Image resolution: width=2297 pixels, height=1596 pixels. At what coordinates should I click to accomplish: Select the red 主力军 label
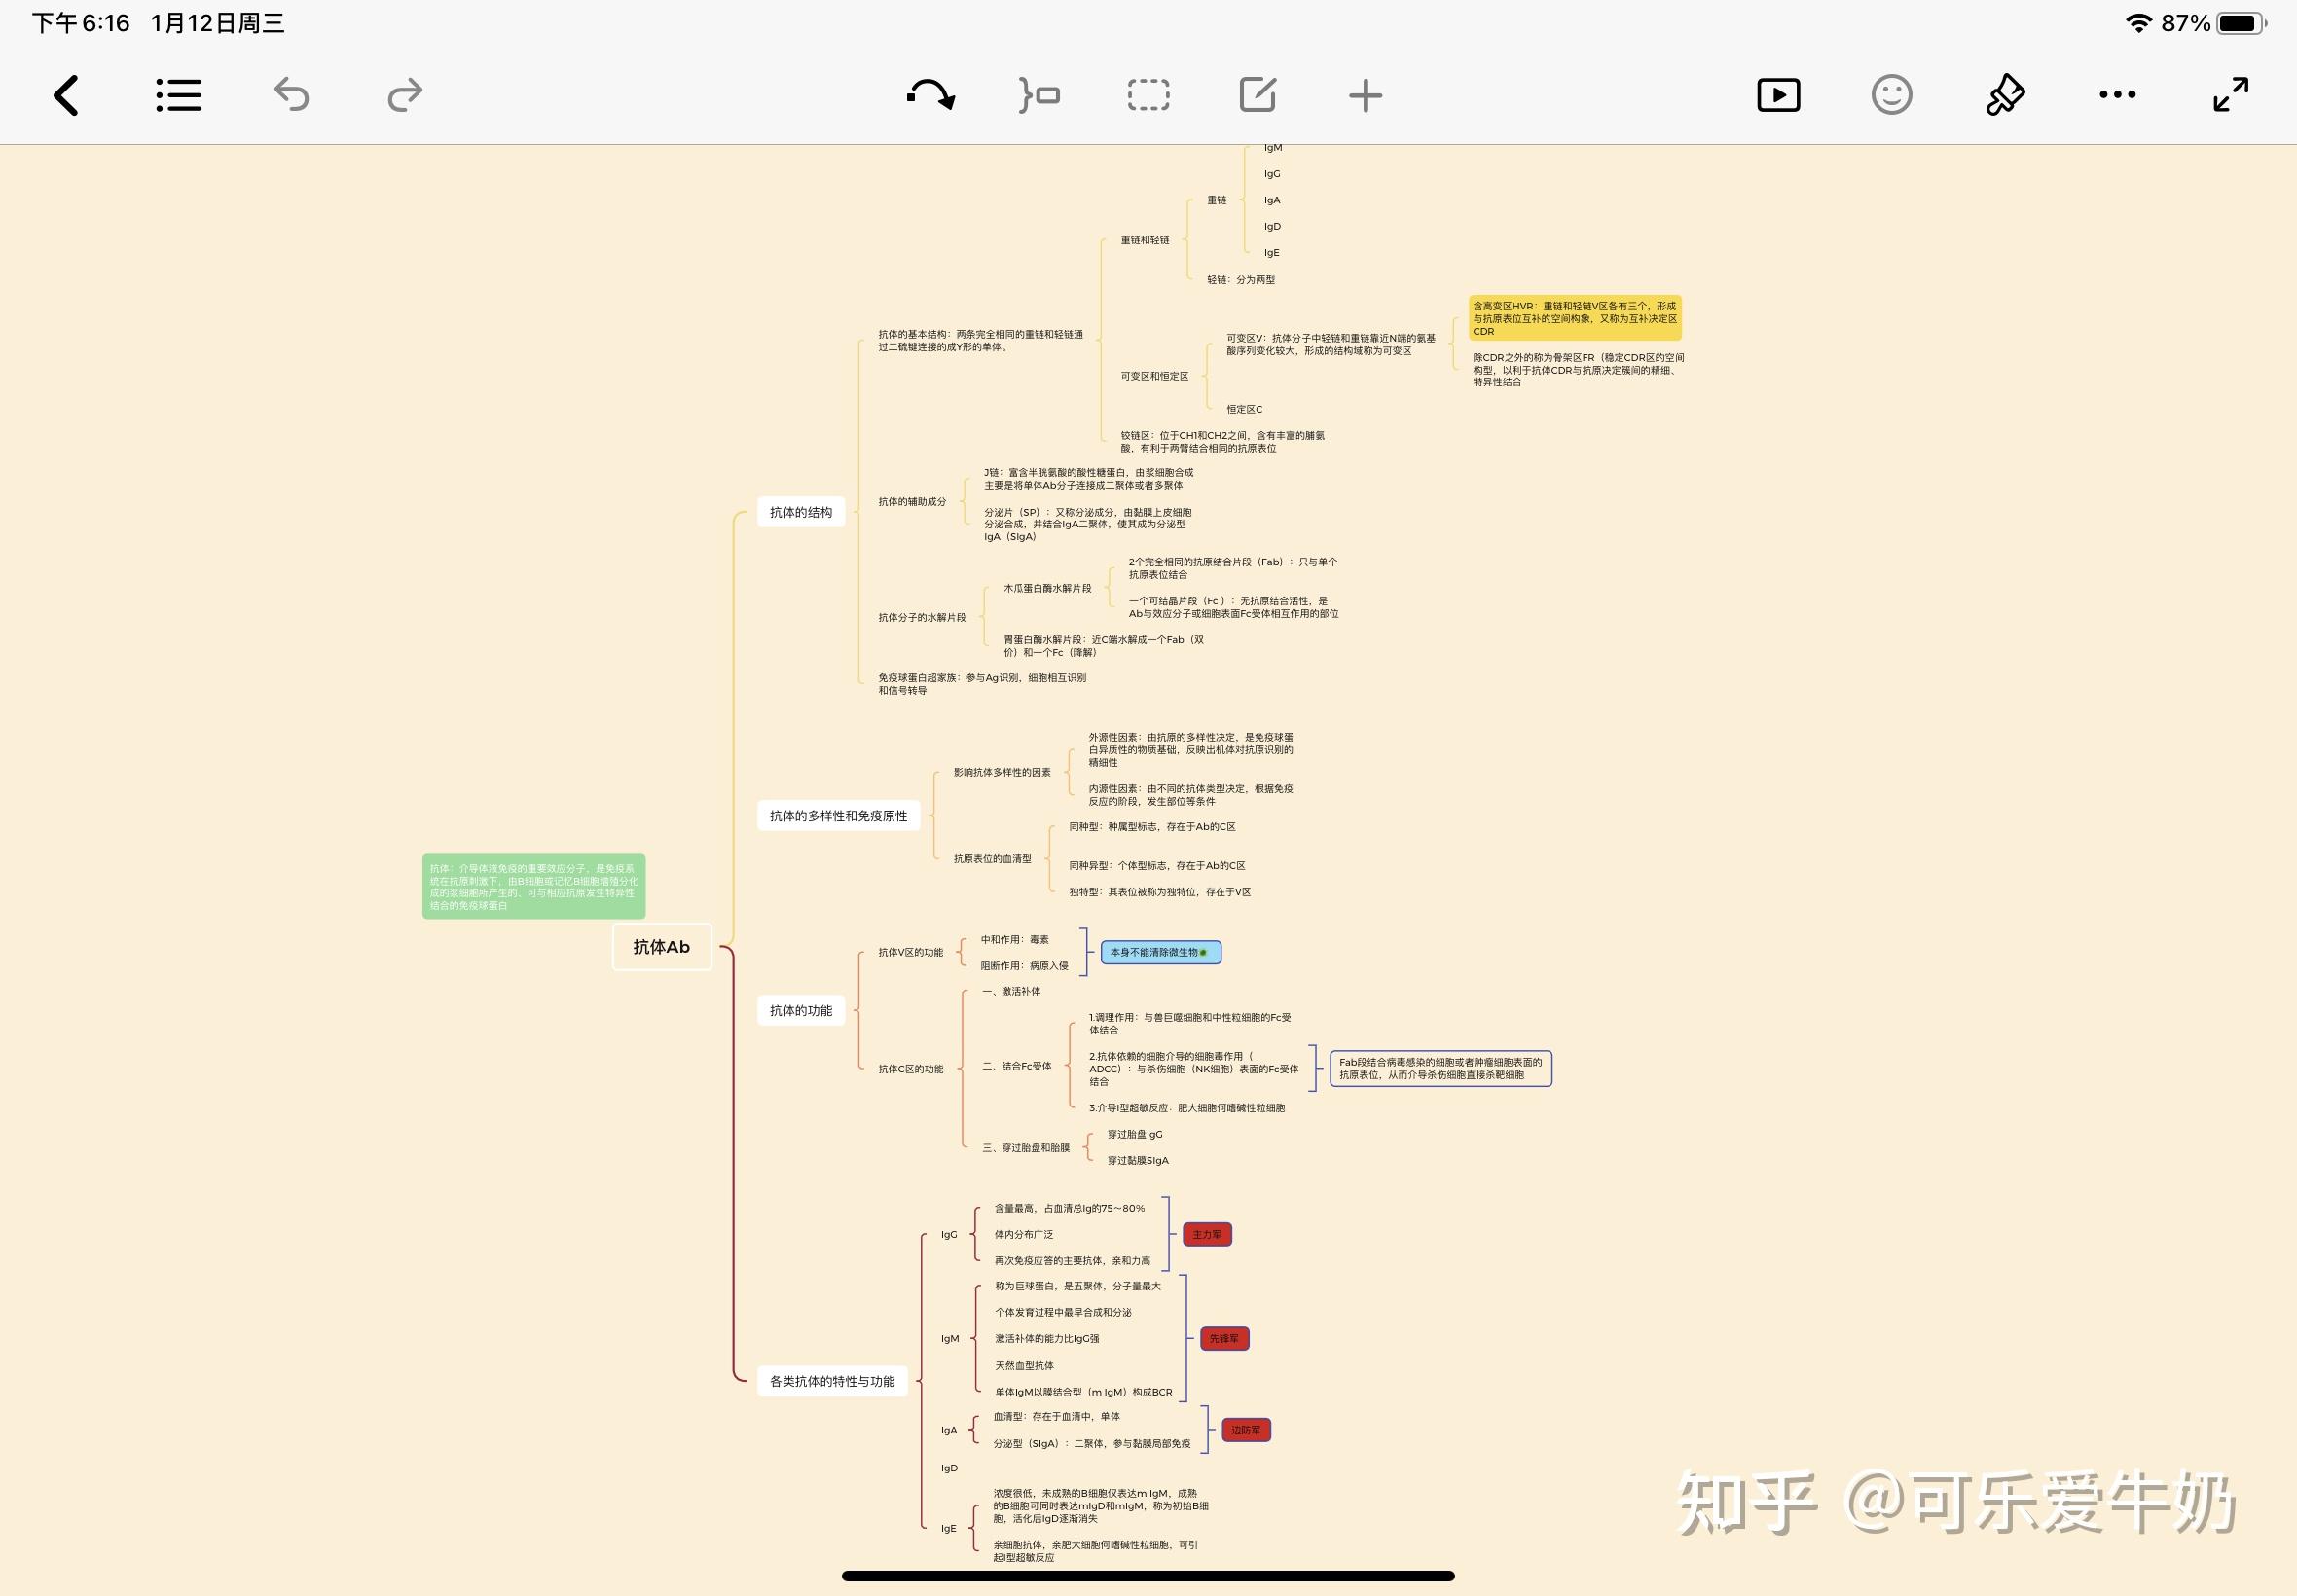tap(1207, 1235)
